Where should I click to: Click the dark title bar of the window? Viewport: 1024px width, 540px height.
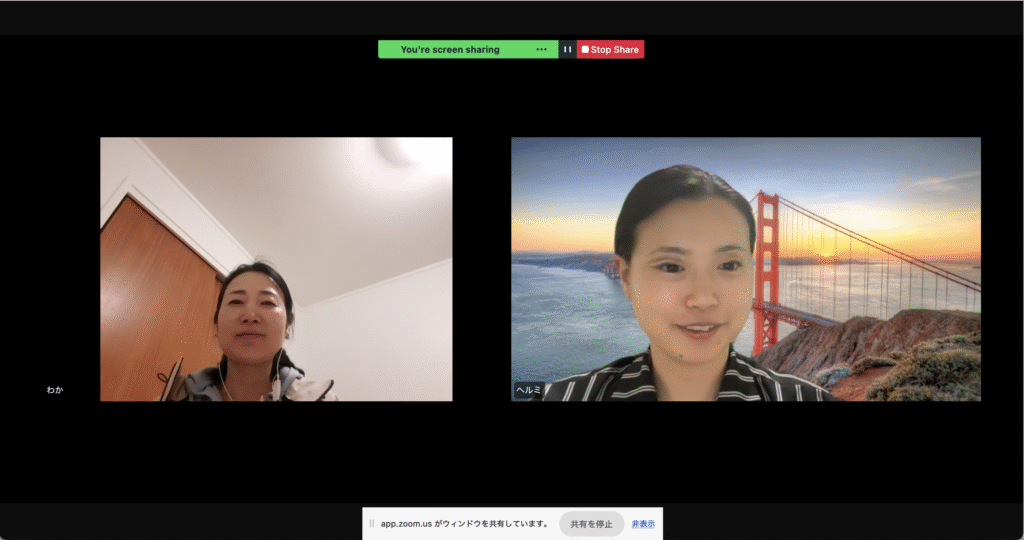click(512, 17)
